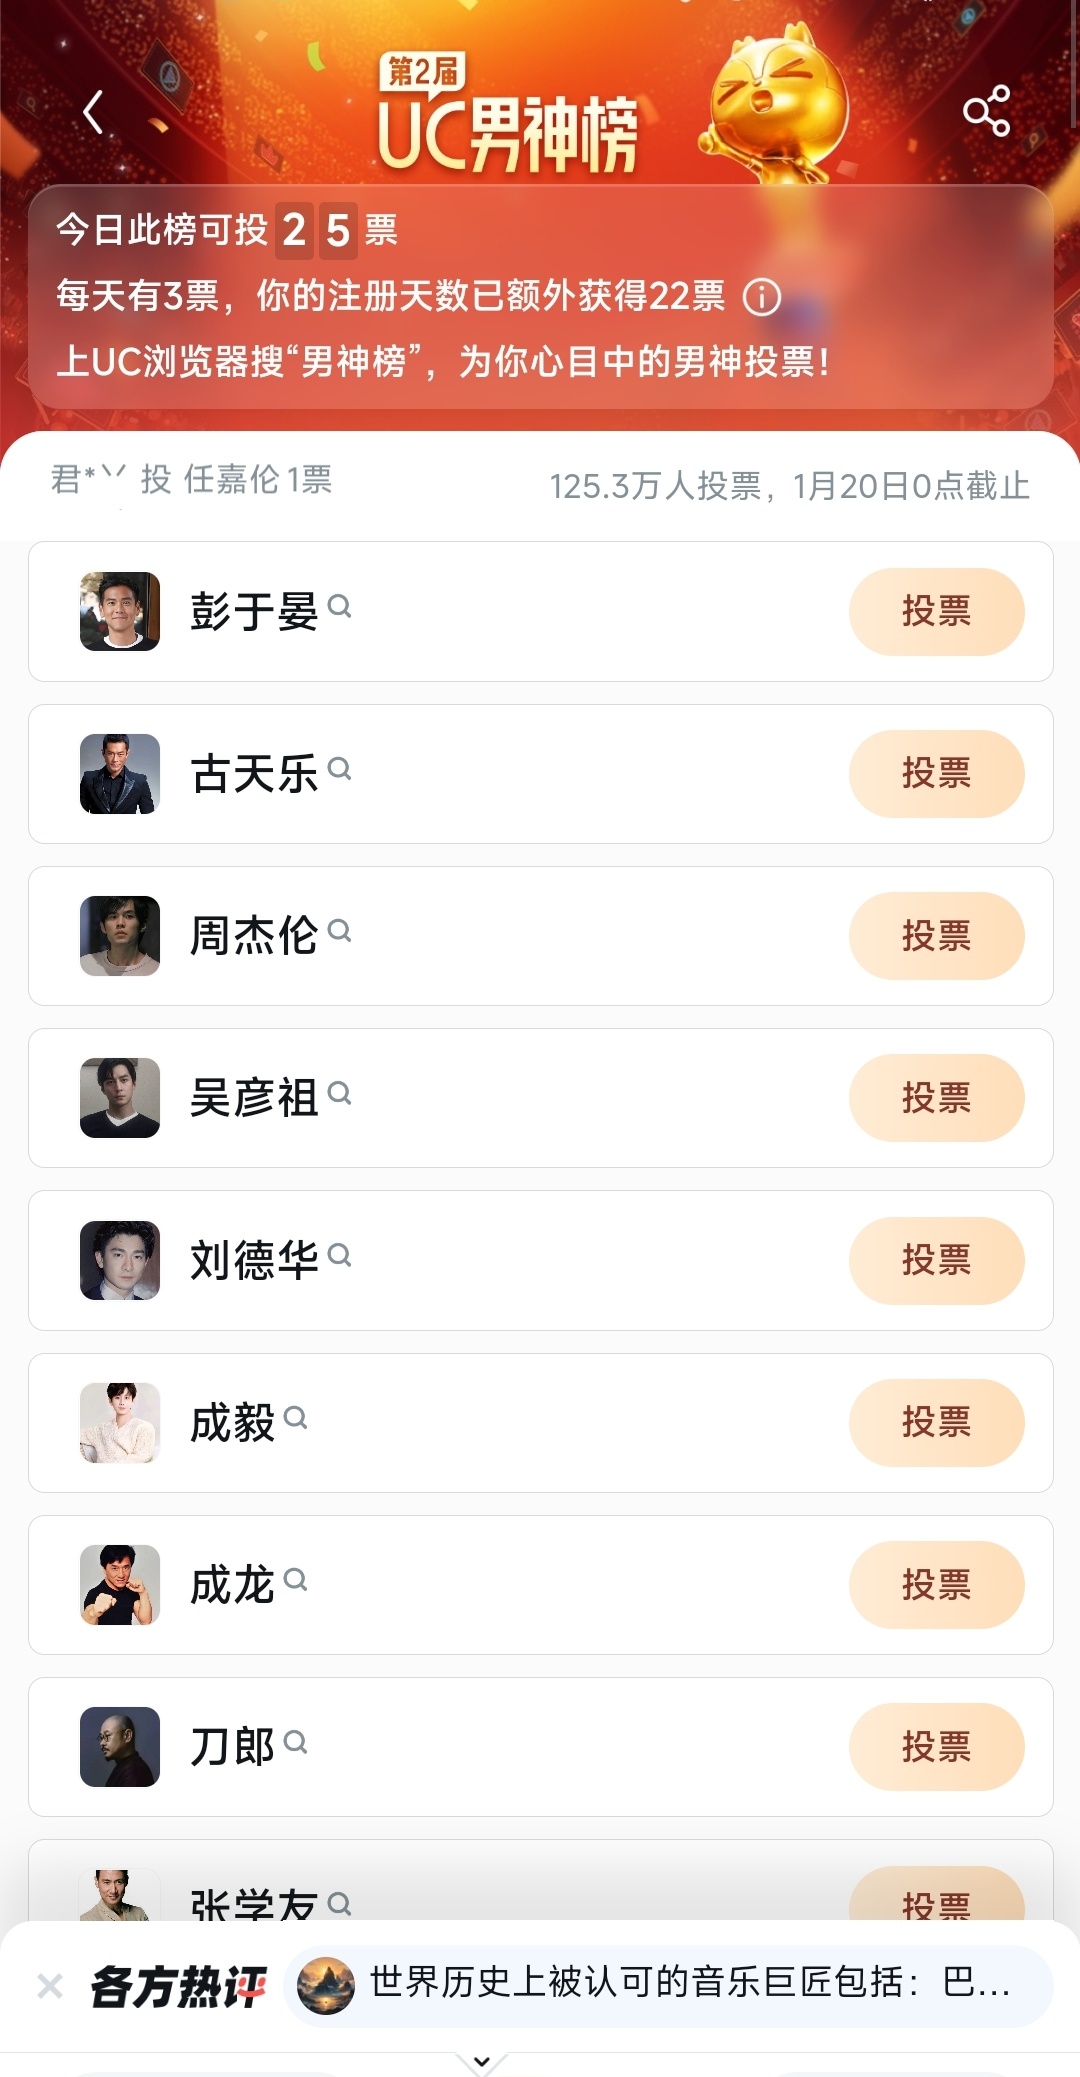Vote for 成龙

point(937,1584)
